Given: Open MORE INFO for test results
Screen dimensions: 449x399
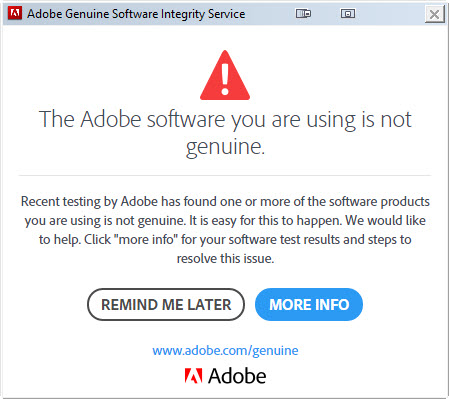Looking at the screenshot, I should [309, 305].
